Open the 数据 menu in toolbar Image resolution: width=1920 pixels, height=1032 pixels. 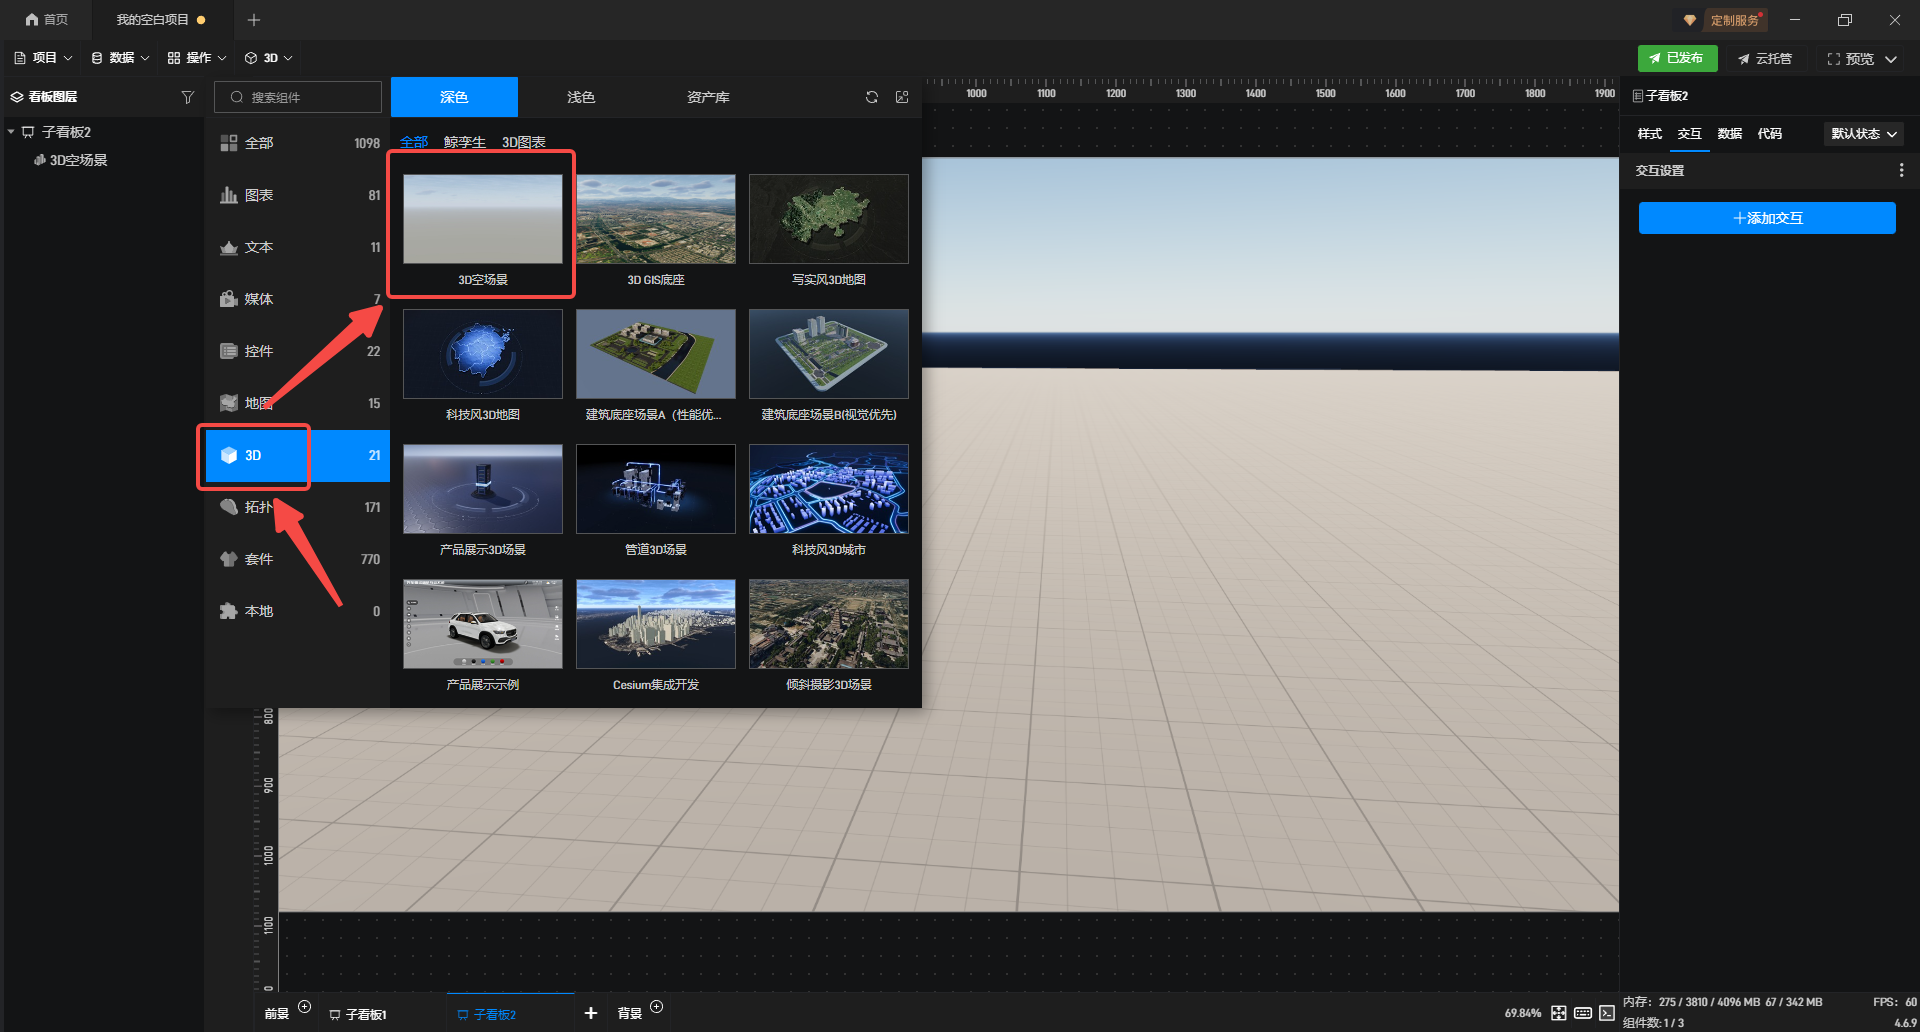coord(120,58)
